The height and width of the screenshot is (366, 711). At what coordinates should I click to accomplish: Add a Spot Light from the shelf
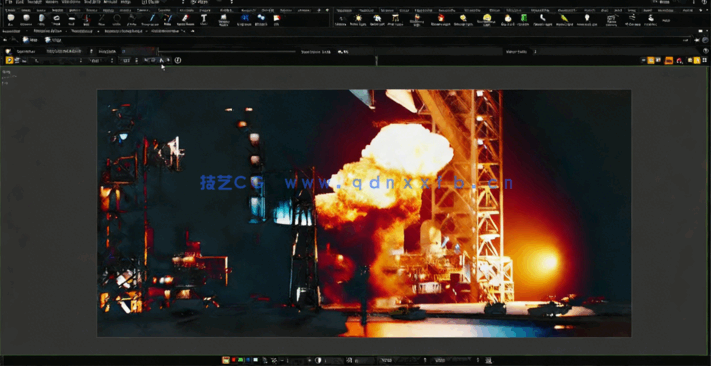coord(377,19)
